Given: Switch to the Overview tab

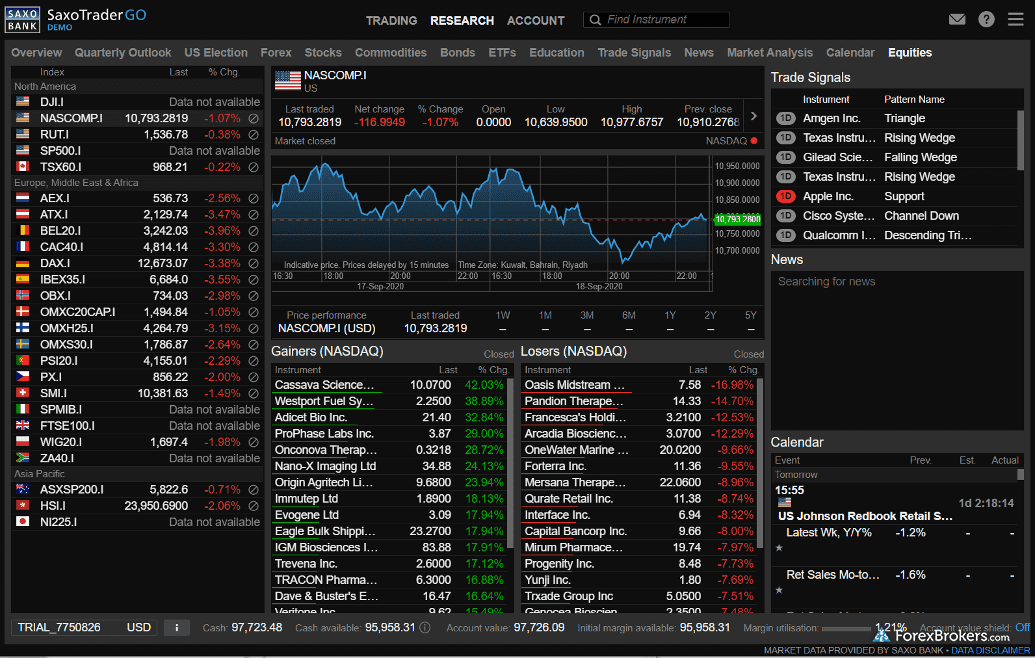Looking at the screenshot, I should [36, 53].
